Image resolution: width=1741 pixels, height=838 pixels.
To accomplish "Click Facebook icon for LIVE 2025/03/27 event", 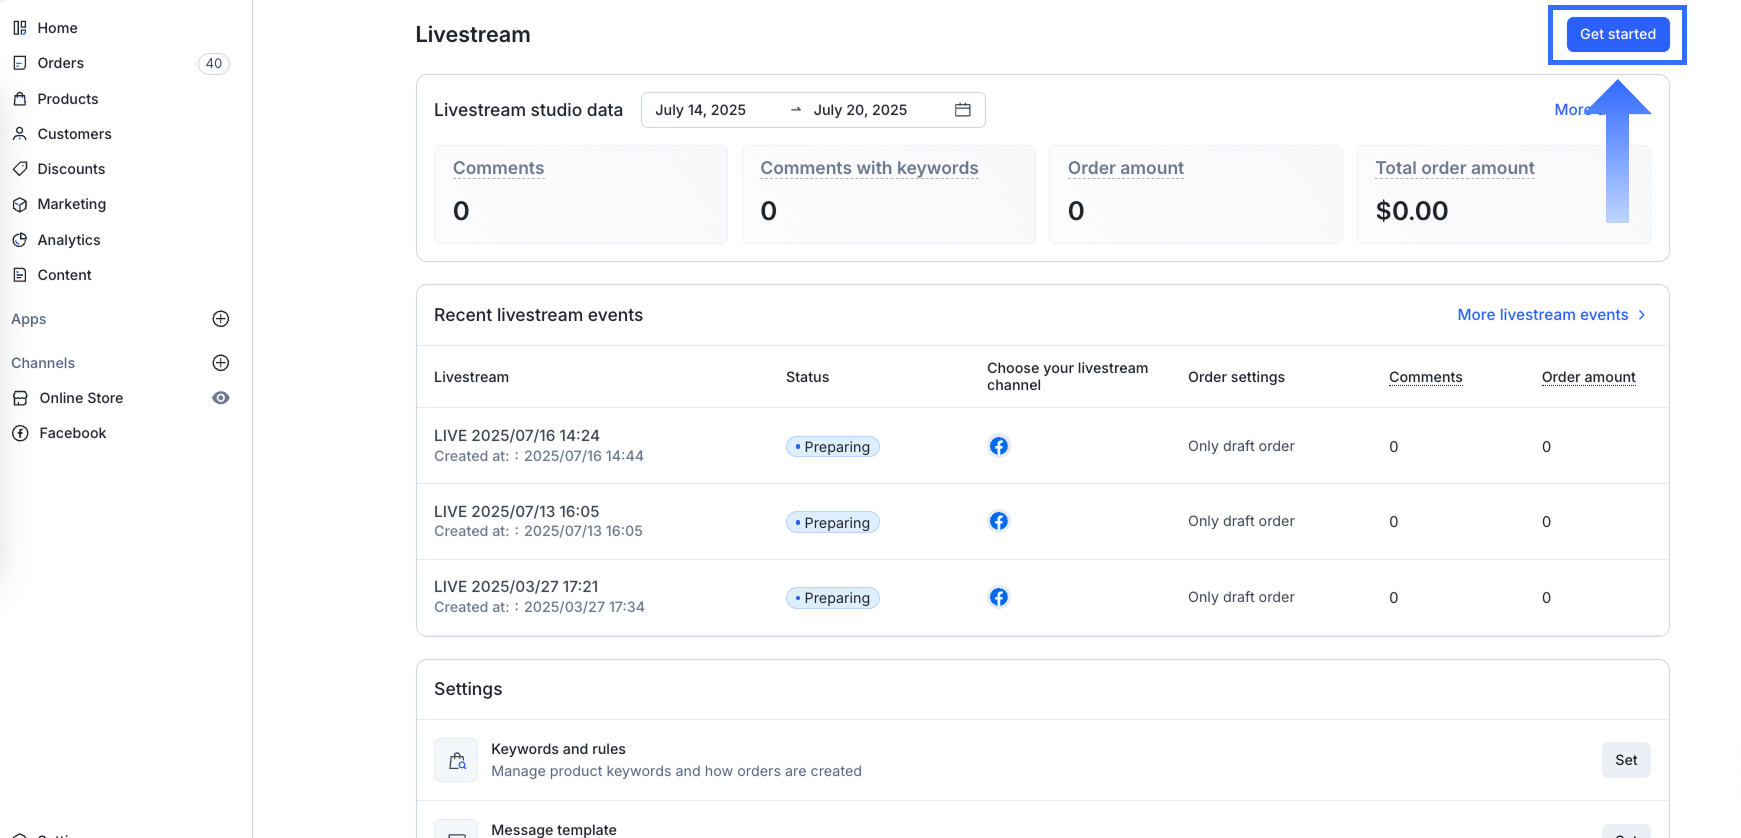I will point(998,597).
